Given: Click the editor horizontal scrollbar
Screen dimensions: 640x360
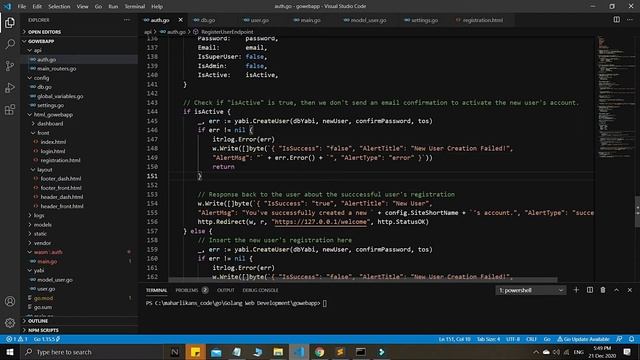Looking at the screenshot, I should tap(363, 280).
